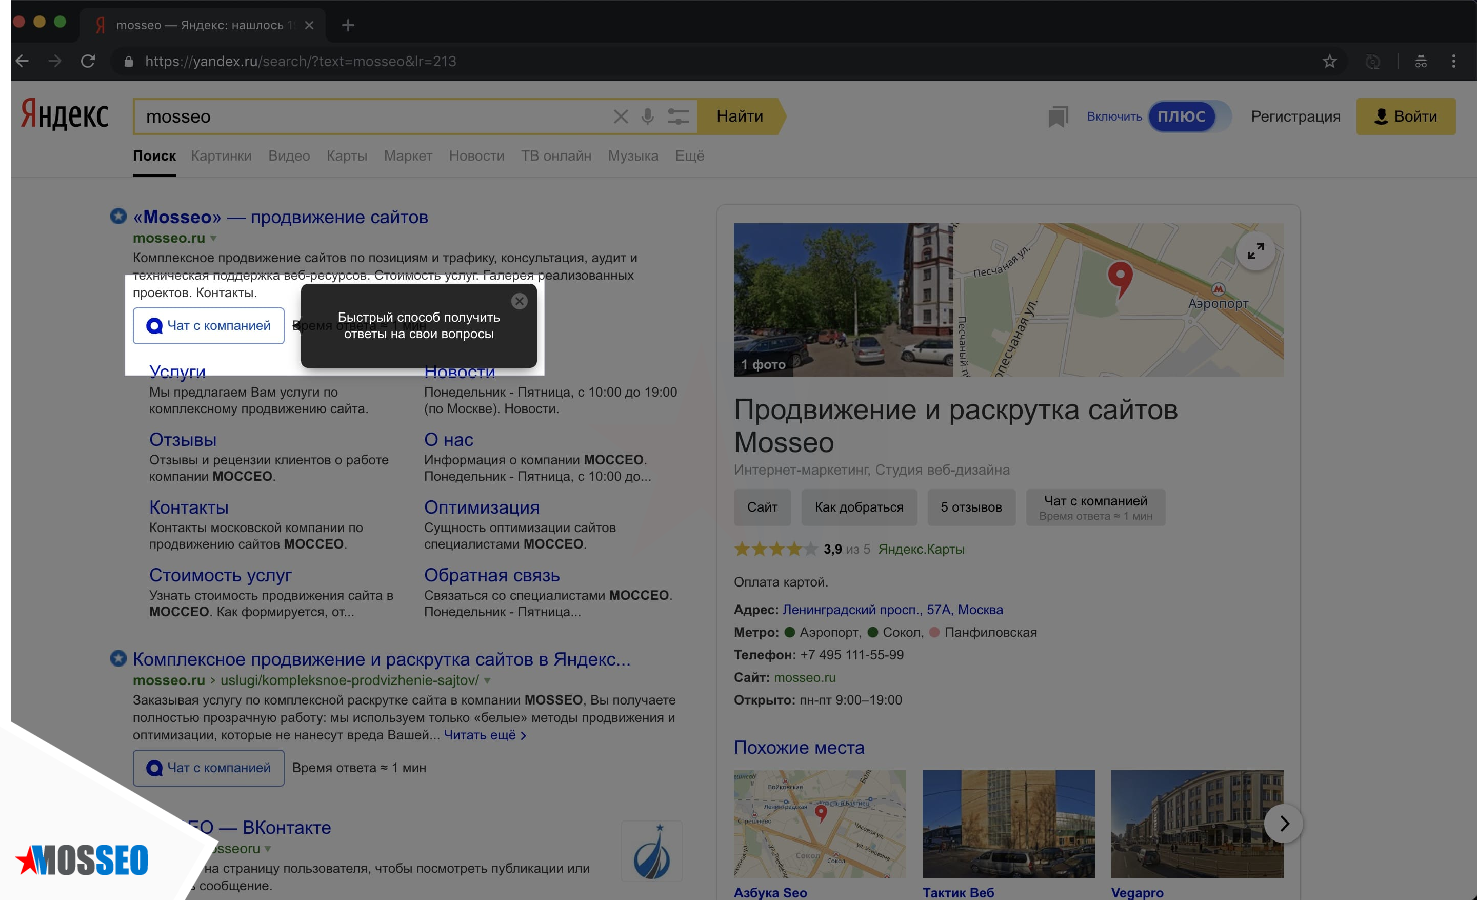Screen dimensions: 1477x900
Task: Open Отзывы sitelink
Action: pos(183,440)
